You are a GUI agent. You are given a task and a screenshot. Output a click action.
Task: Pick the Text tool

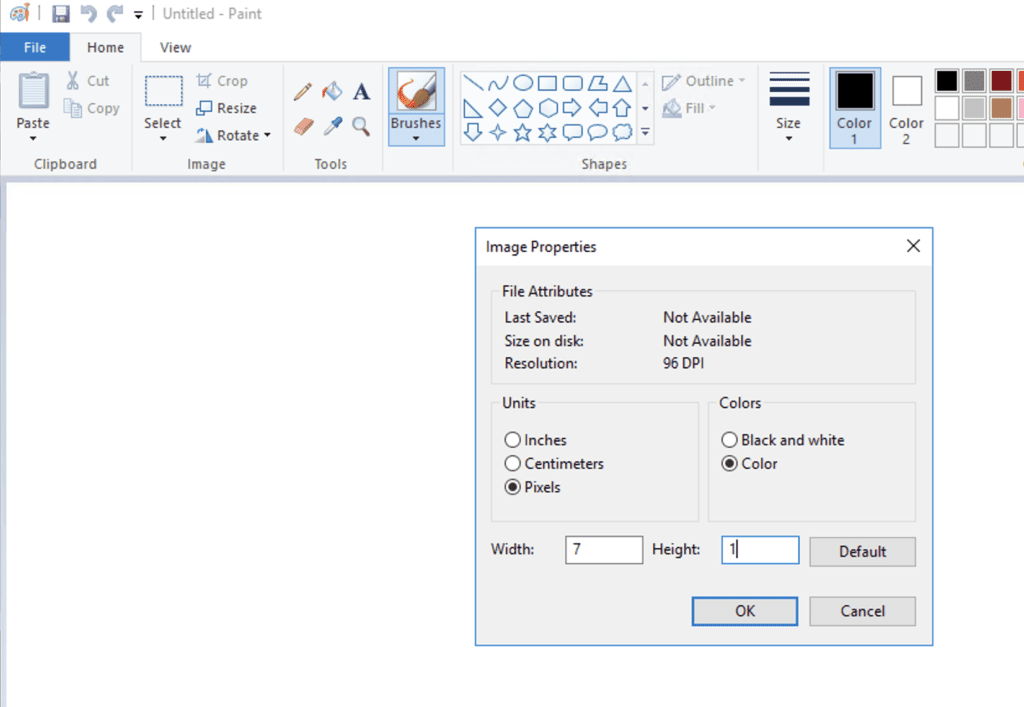[361, 91]
